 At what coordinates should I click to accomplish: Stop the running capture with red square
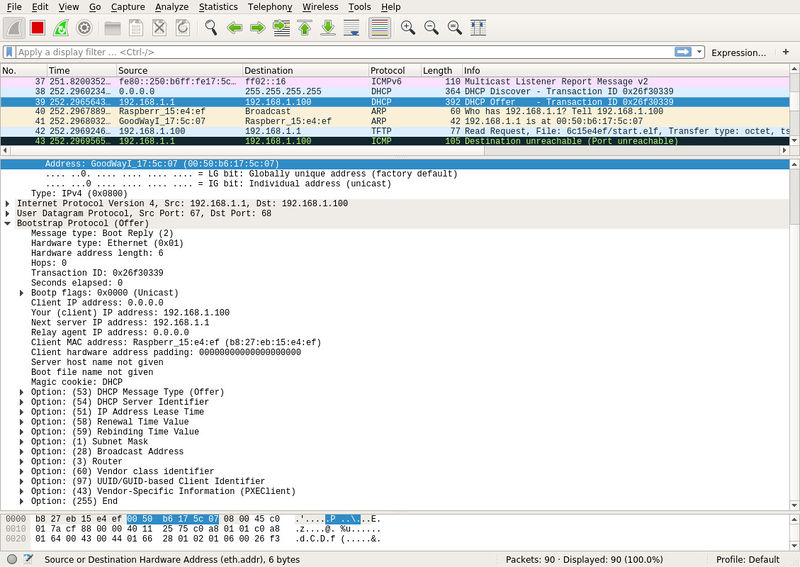click(x=37, y=28)
